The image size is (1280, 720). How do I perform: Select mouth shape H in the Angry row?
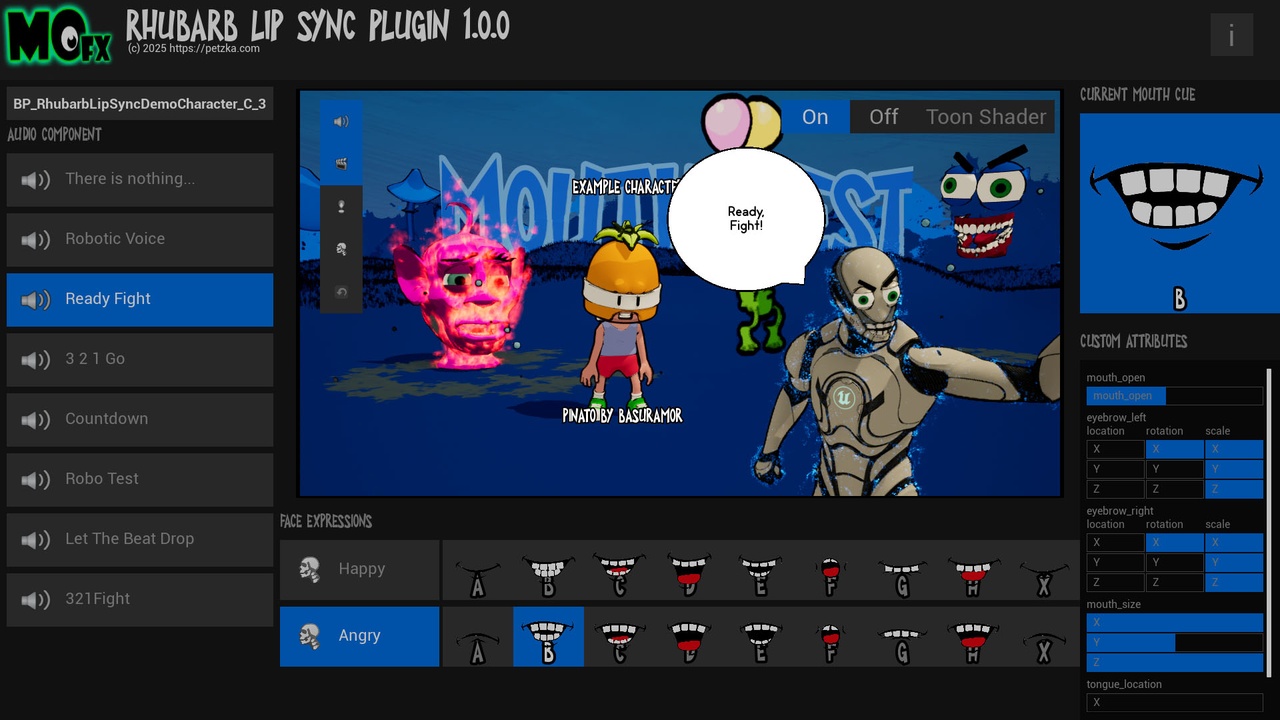click(973, 636)
